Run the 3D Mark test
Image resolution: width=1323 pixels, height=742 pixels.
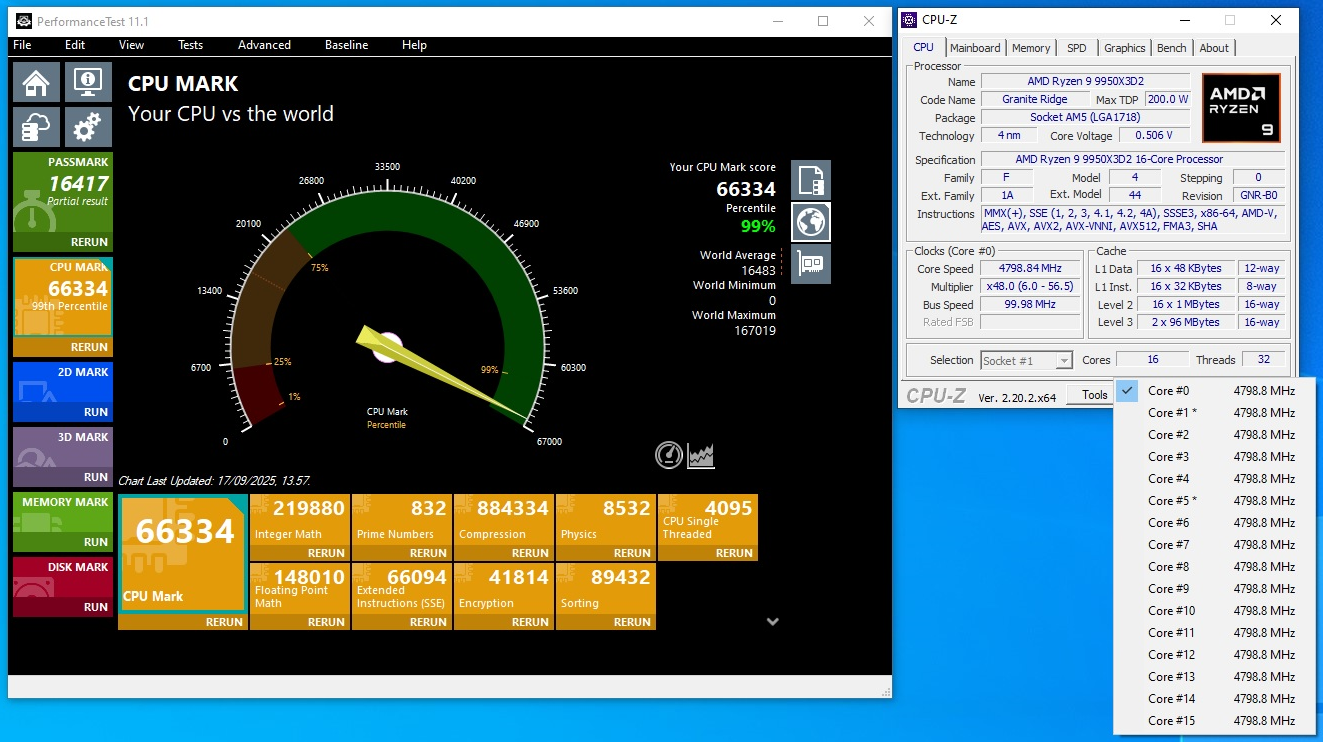click(96, 477)
